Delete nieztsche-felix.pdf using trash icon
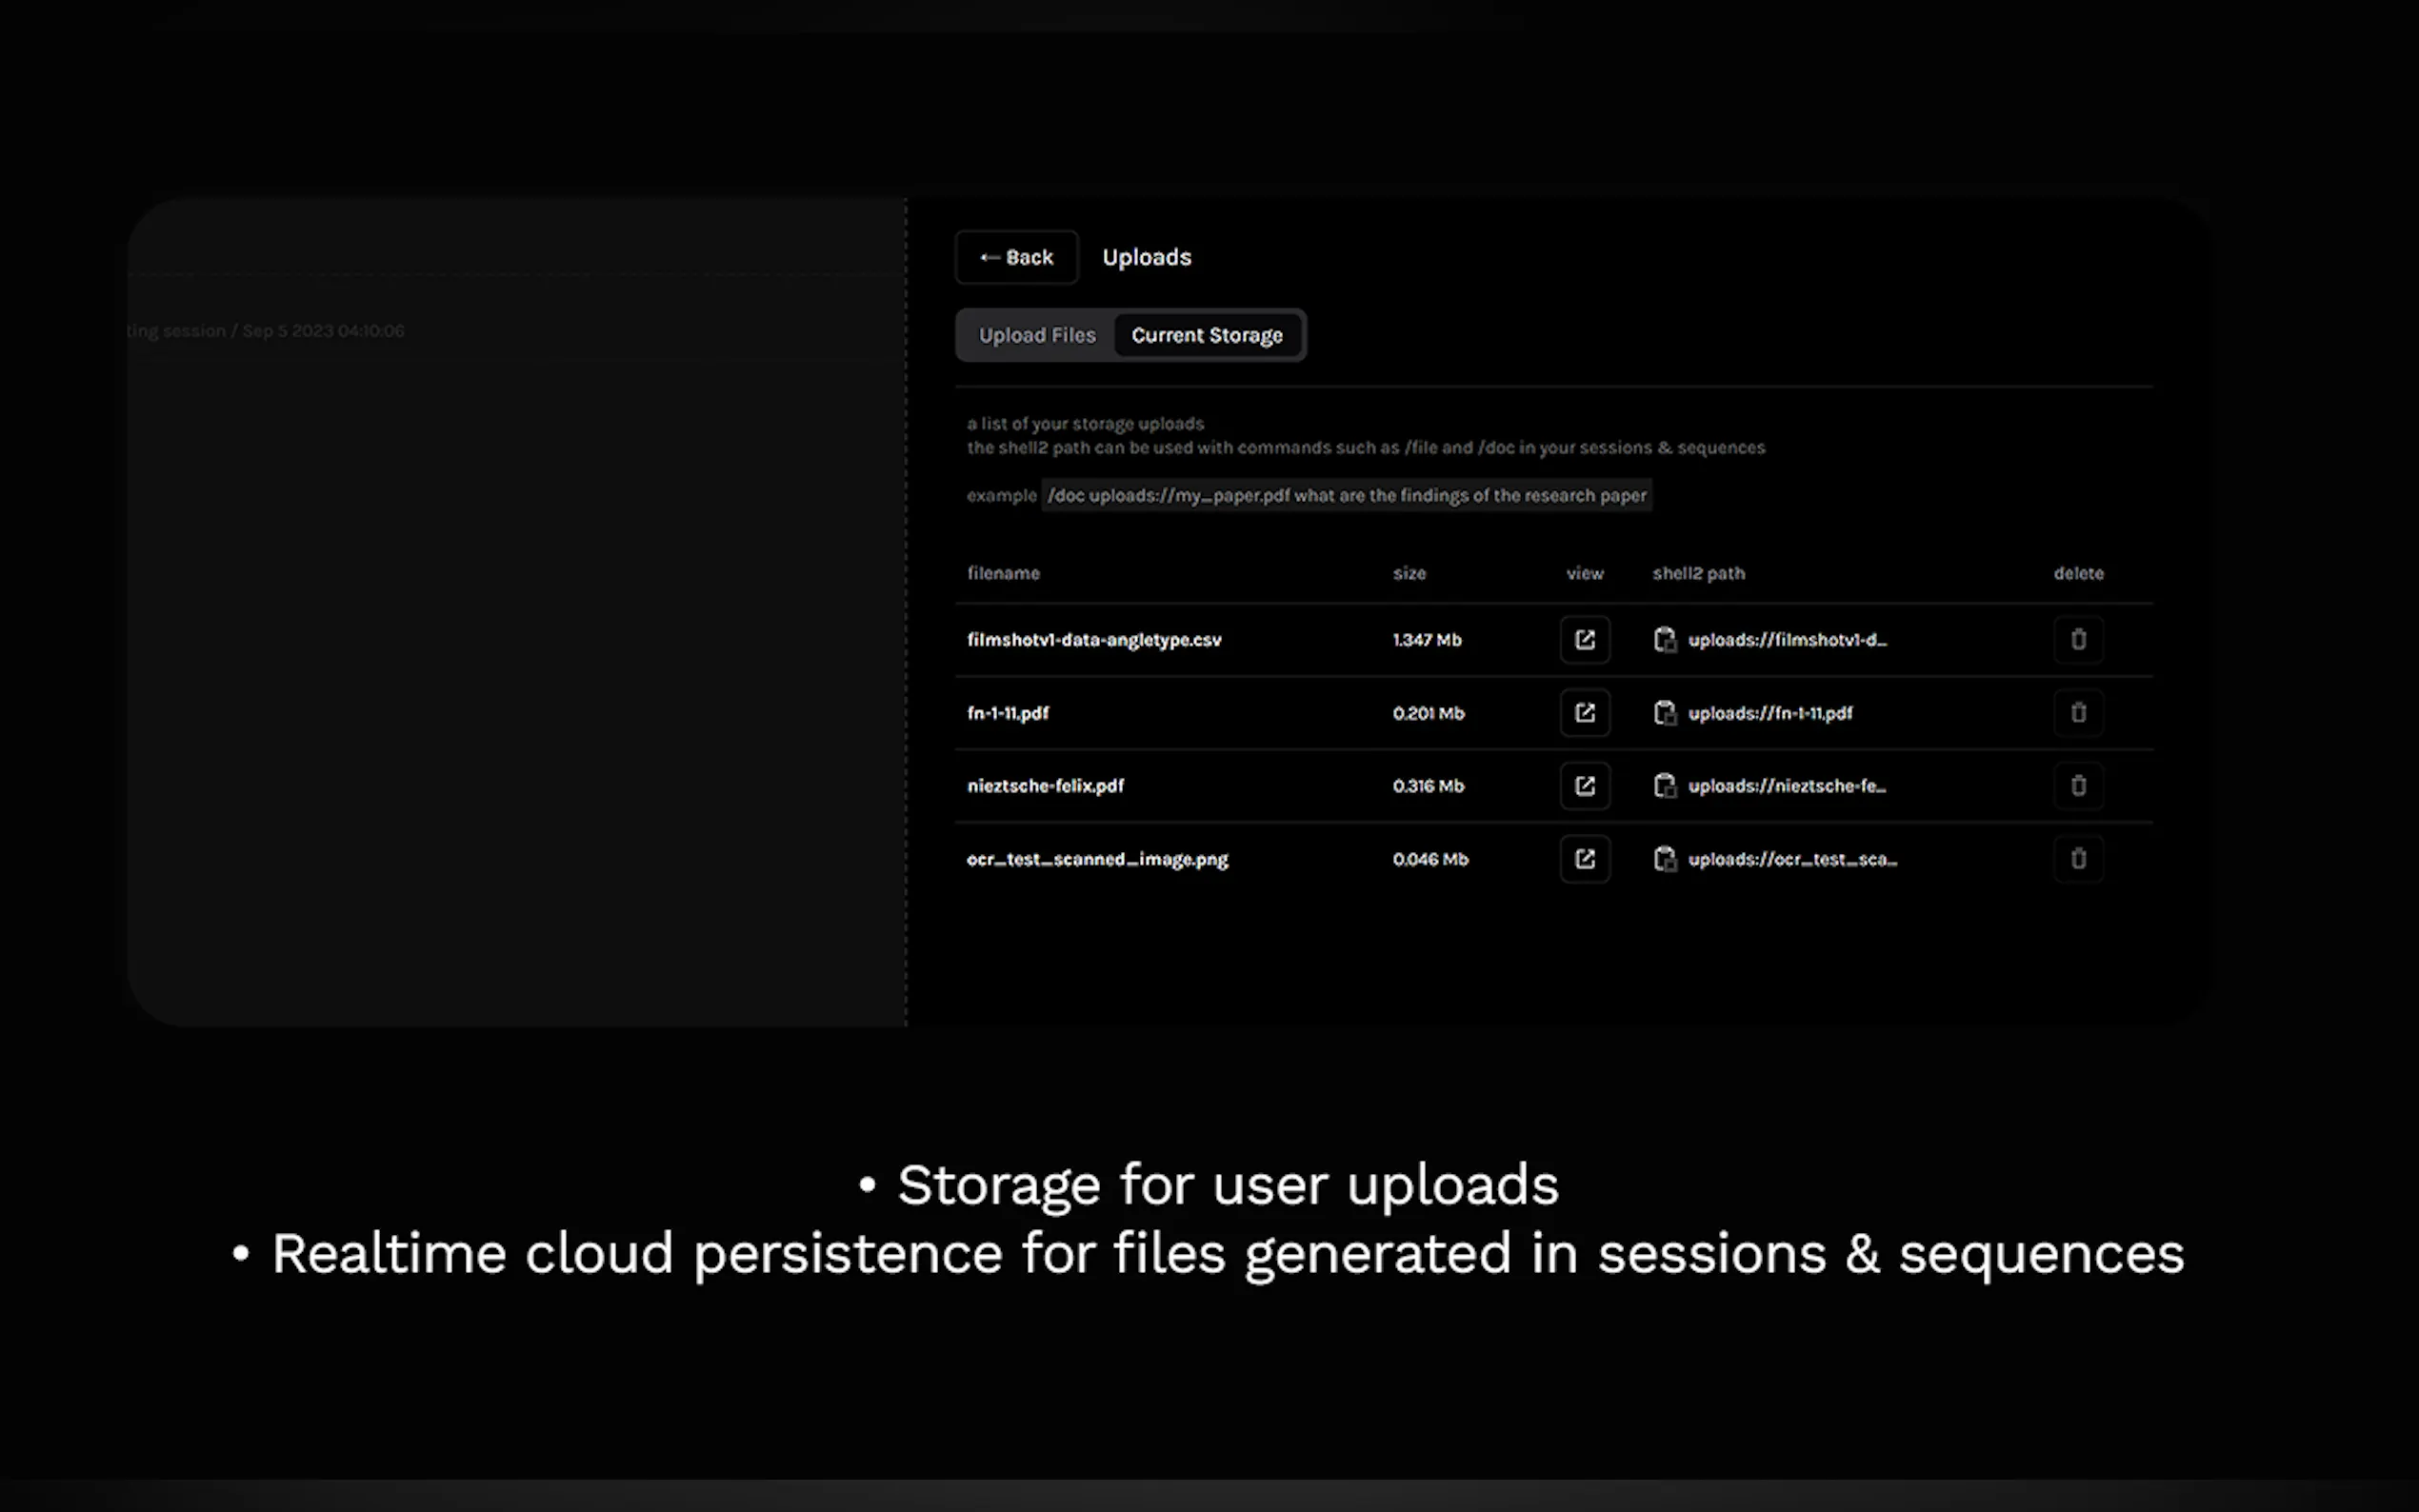Screen dimensions: 2419x1512 [2078, 786]
